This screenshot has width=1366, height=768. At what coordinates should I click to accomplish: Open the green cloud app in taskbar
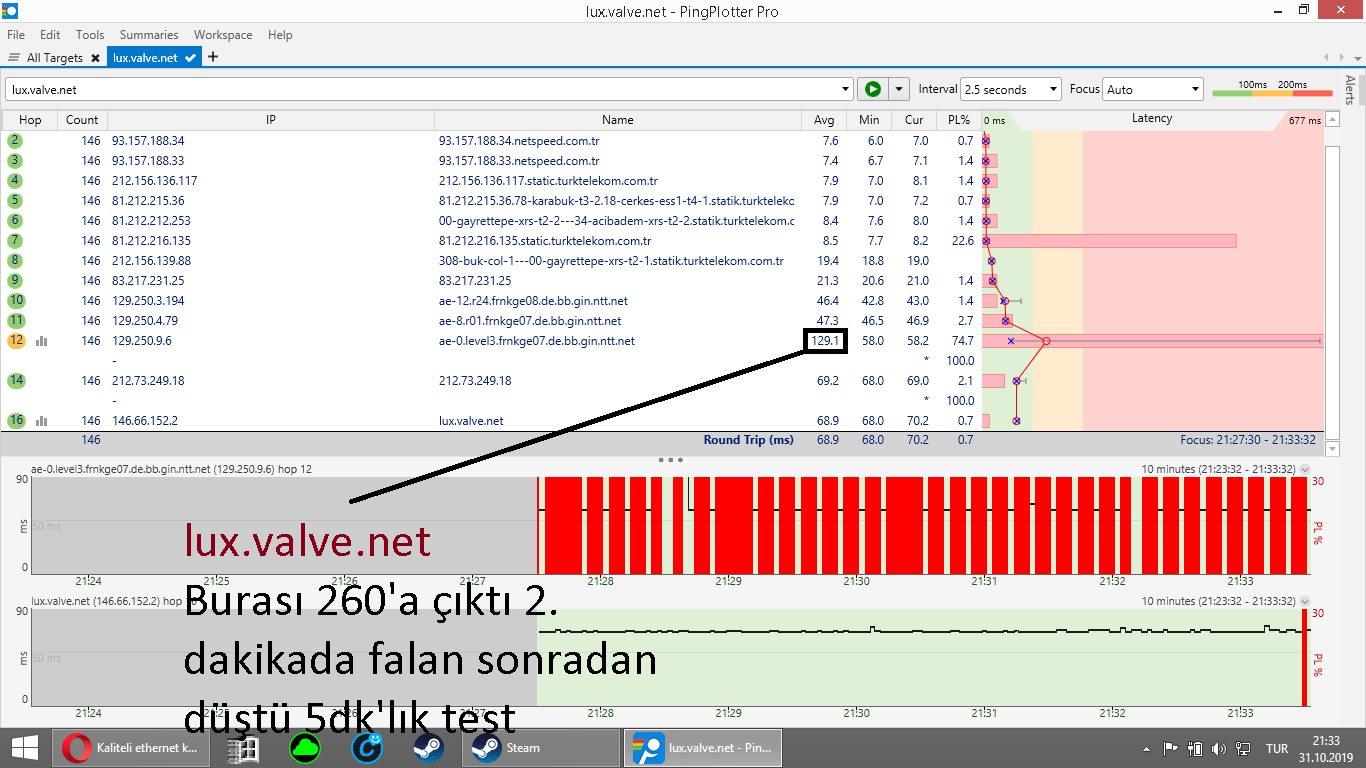coord(304,747)
